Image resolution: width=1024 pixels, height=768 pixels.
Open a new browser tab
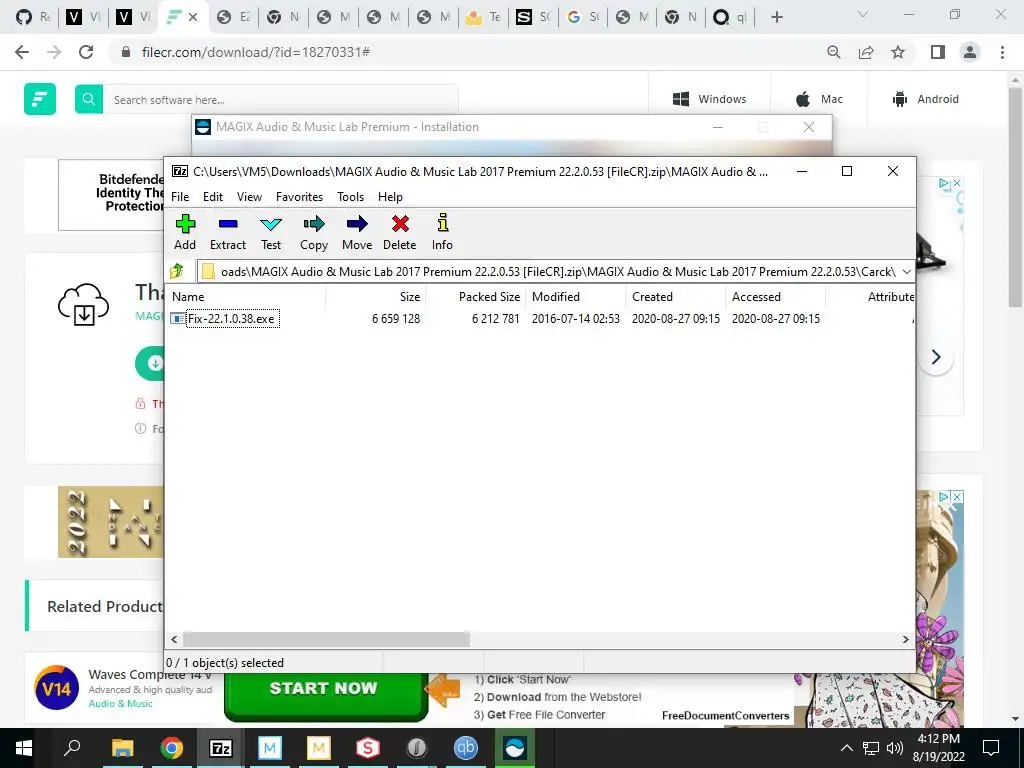776,17
